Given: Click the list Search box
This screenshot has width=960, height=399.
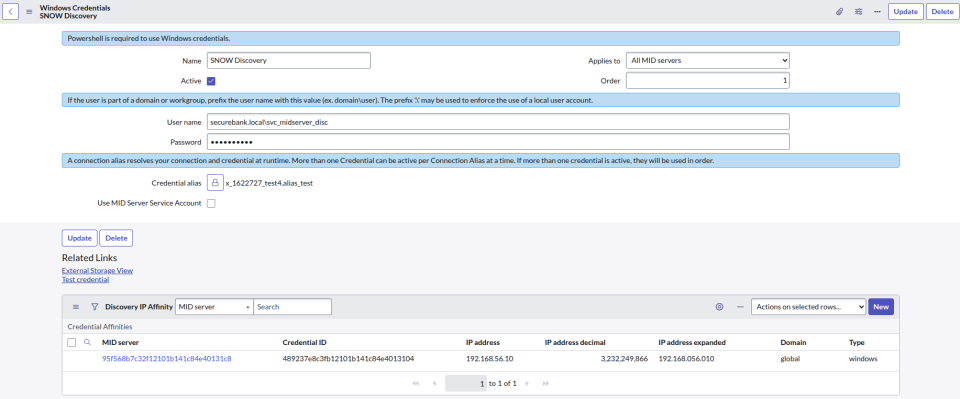Looking at the screenshot, I should click(x=293, y=307).
